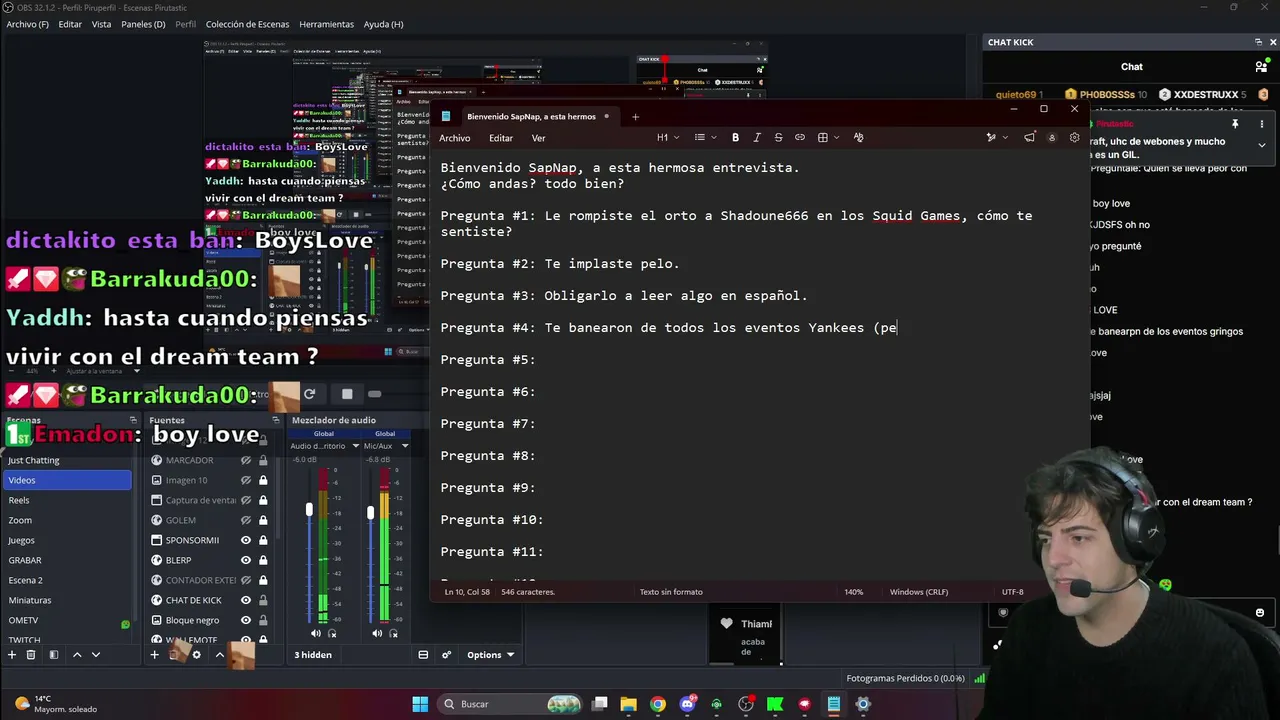Open Notepad account icon
The image size is (1280, 720).
click(1051, 137)
